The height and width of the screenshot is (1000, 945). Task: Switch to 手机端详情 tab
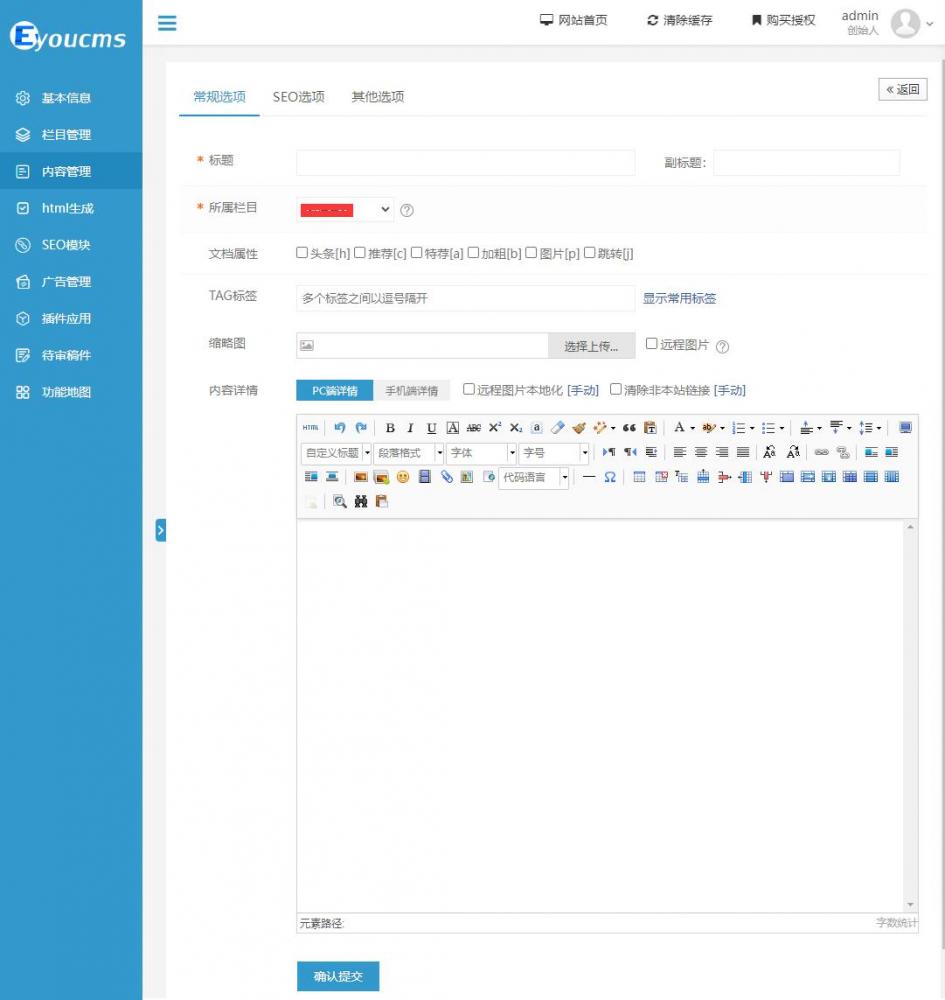(411, 390)
